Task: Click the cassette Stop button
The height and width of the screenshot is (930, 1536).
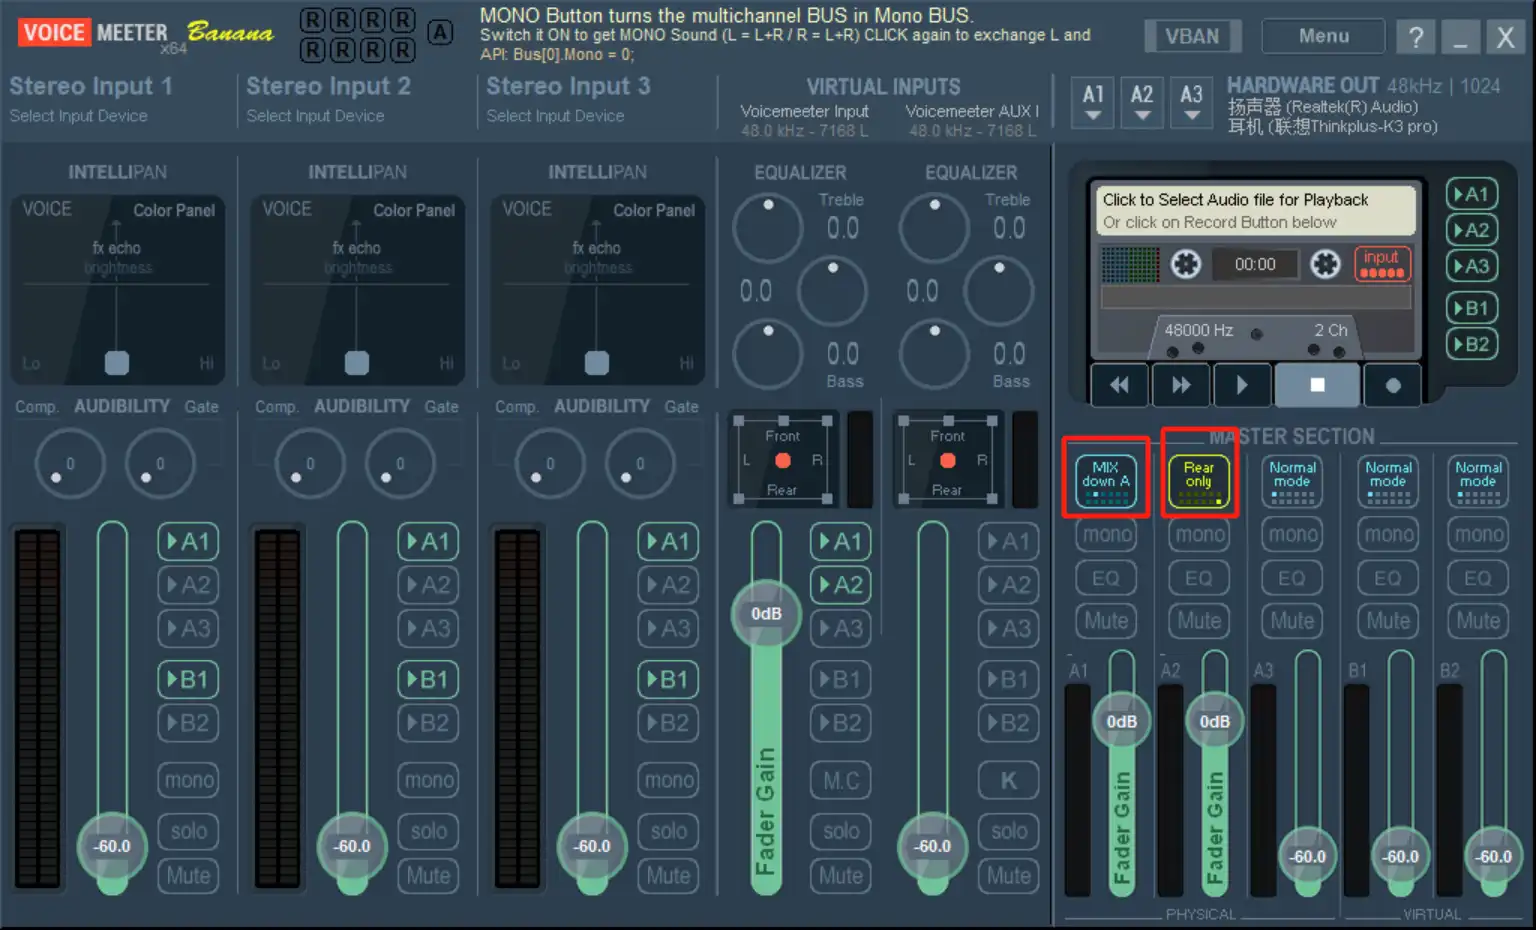Action: coord(1317,385)
